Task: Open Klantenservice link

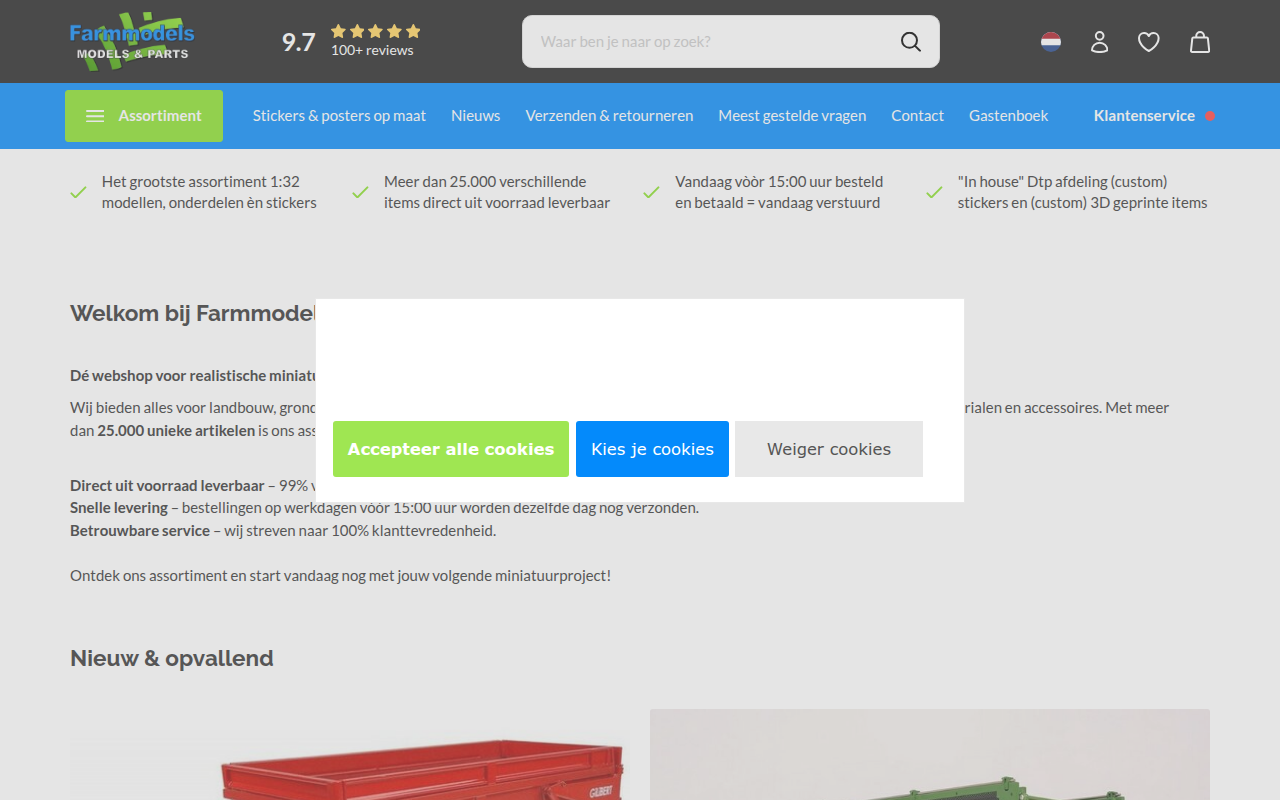Action: 1144,116
